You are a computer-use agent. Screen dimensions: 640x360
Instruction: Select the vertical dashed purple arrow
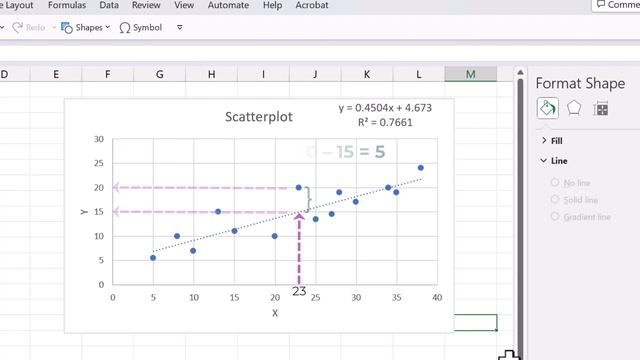pos(299,248)
